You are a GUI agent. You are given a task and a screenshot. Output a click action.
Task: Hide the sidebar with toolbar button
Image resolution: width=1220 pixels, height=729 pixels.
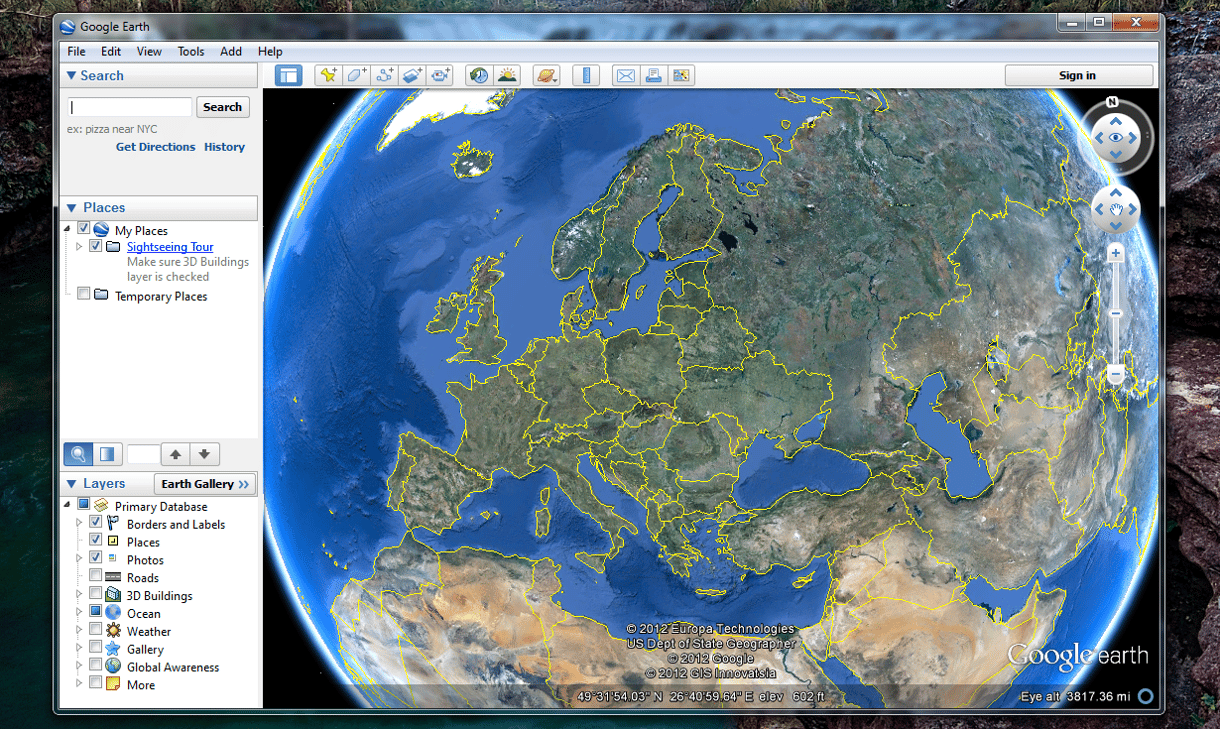288,75
